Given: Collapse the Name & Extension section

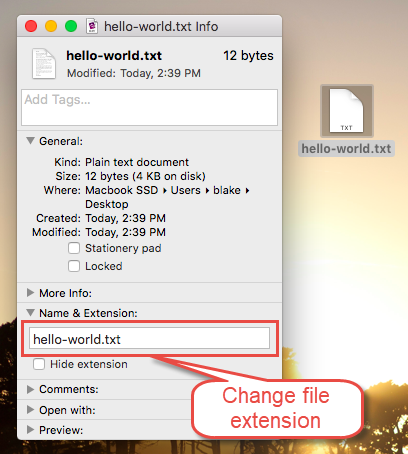Looking at the screenshot, I should (x=30, y=313).
